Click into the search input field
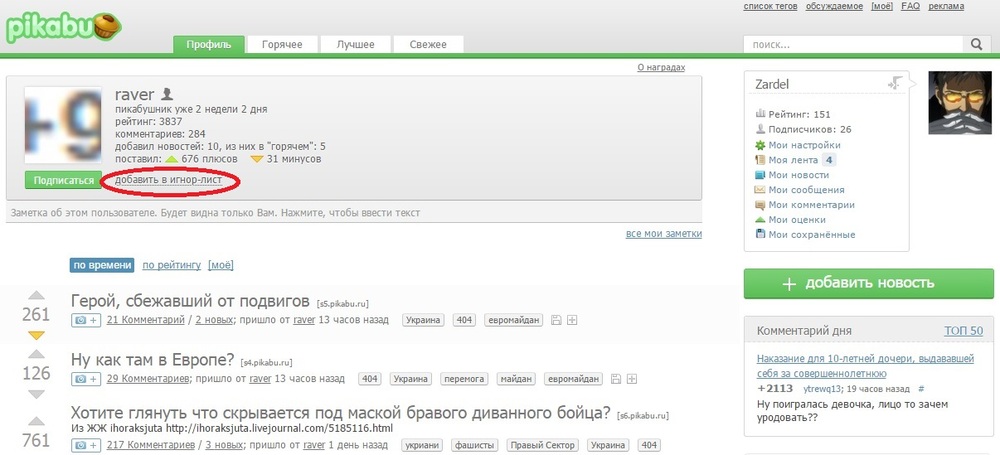Screen dimensions: 1000x455 tap(852, 44)
